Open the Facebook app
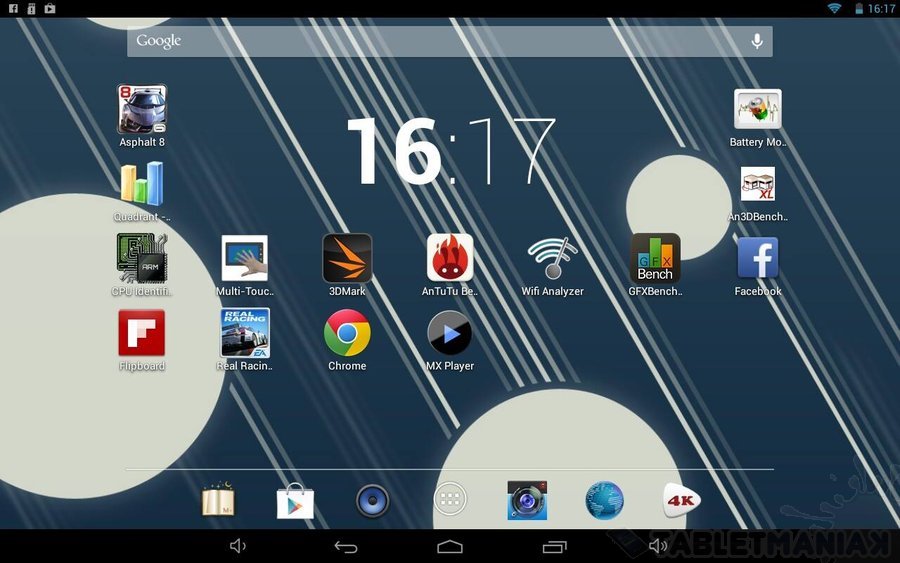900x563 pixels. (x=758, y=258)
